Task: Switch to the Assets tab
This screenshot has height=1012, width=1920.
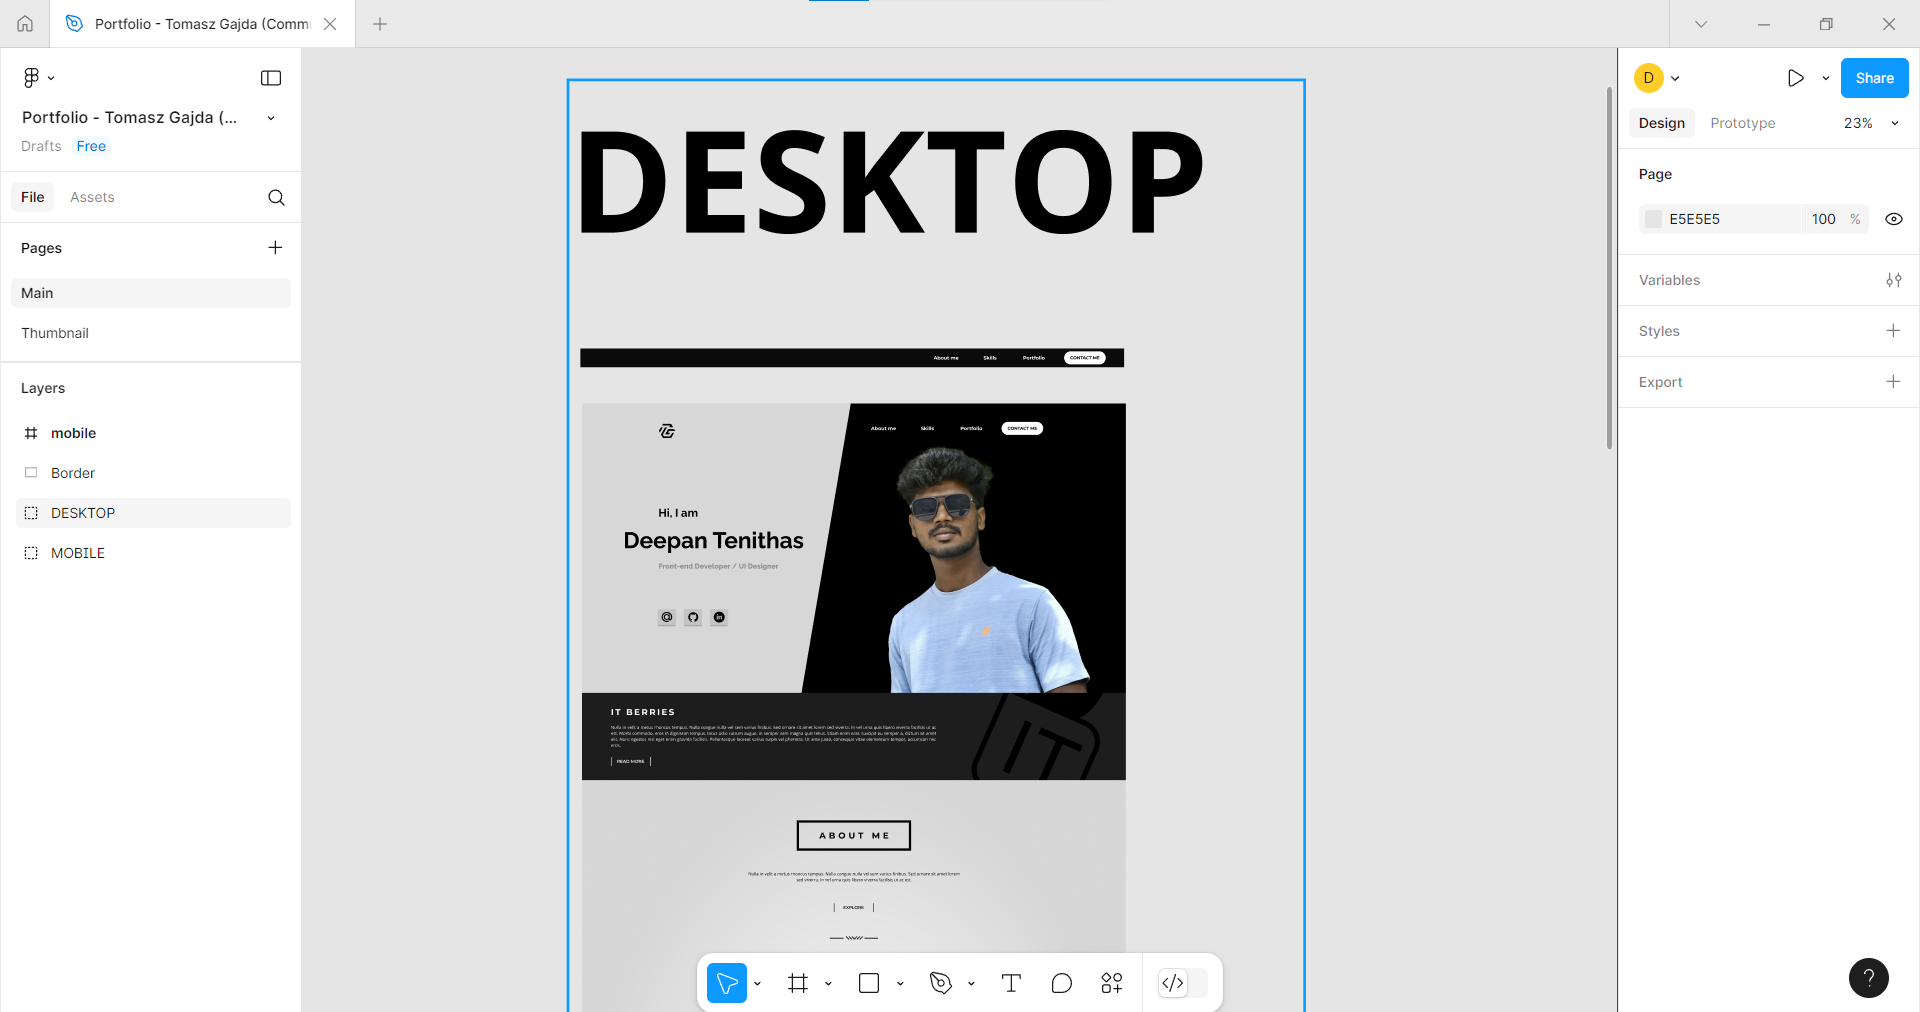Action: pyautogui.click(x=92, y=197)
